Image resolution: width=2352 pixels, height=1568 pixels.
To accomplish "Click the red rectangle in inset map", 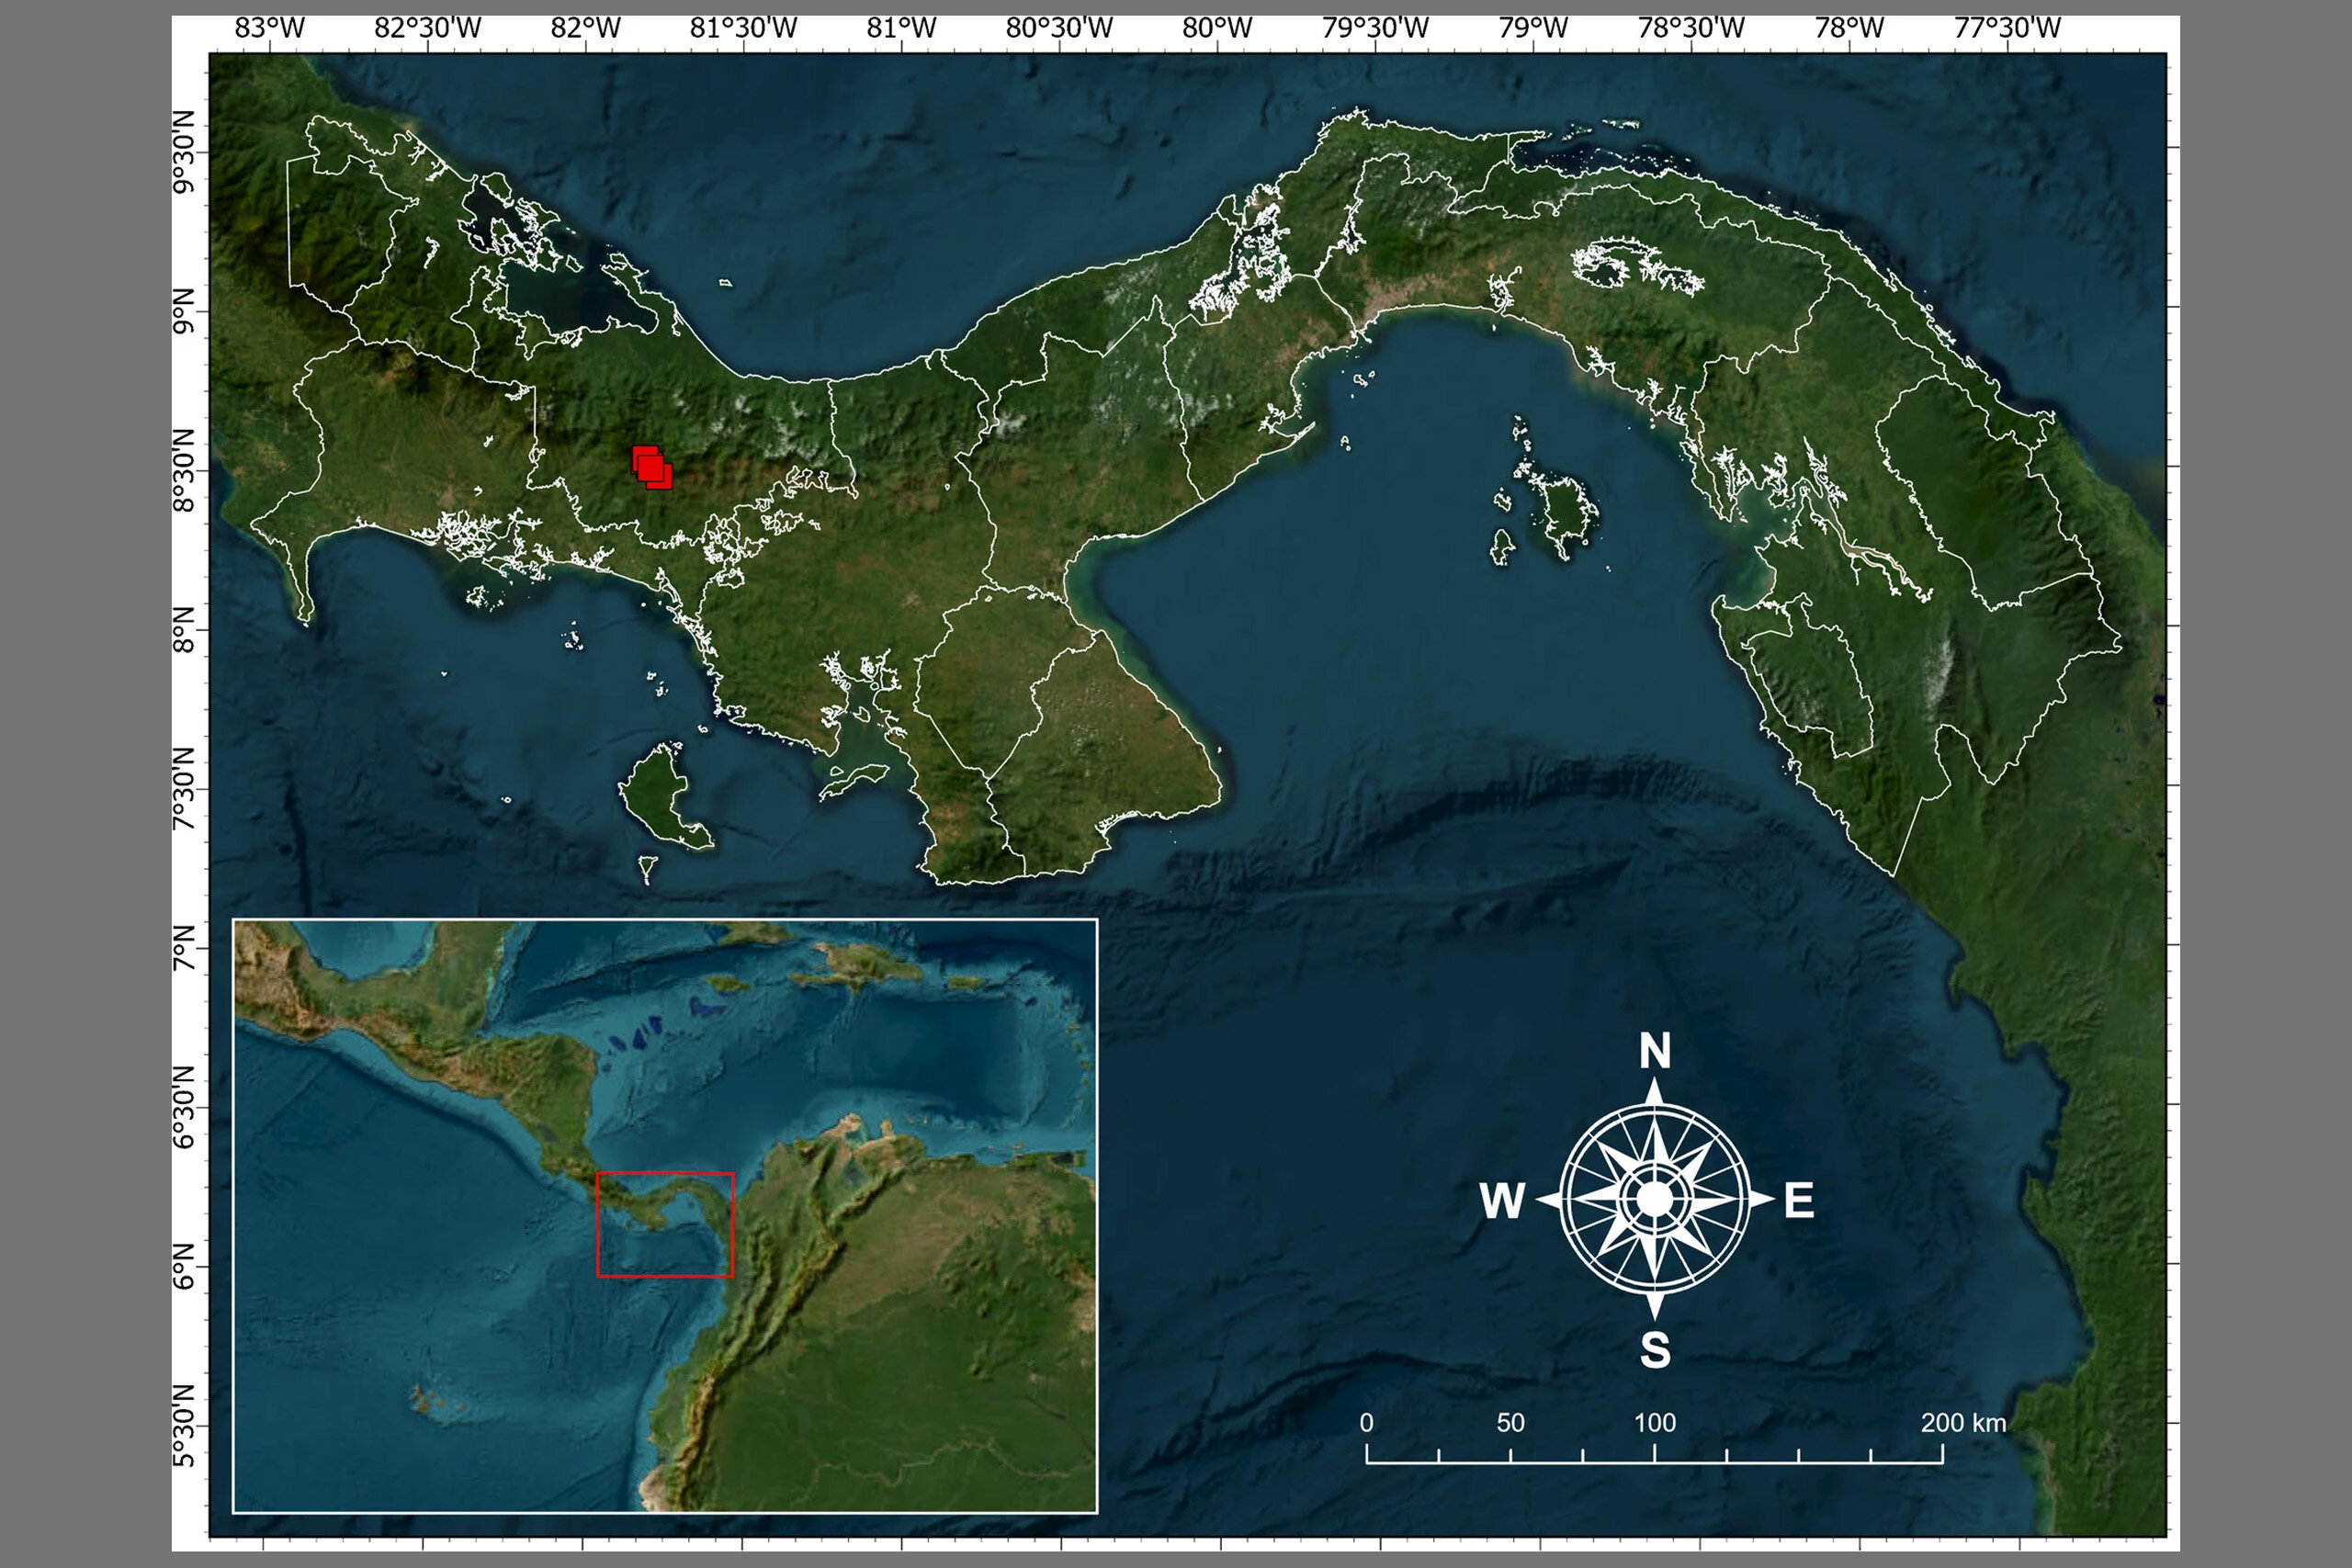I will coord(664,1224).
